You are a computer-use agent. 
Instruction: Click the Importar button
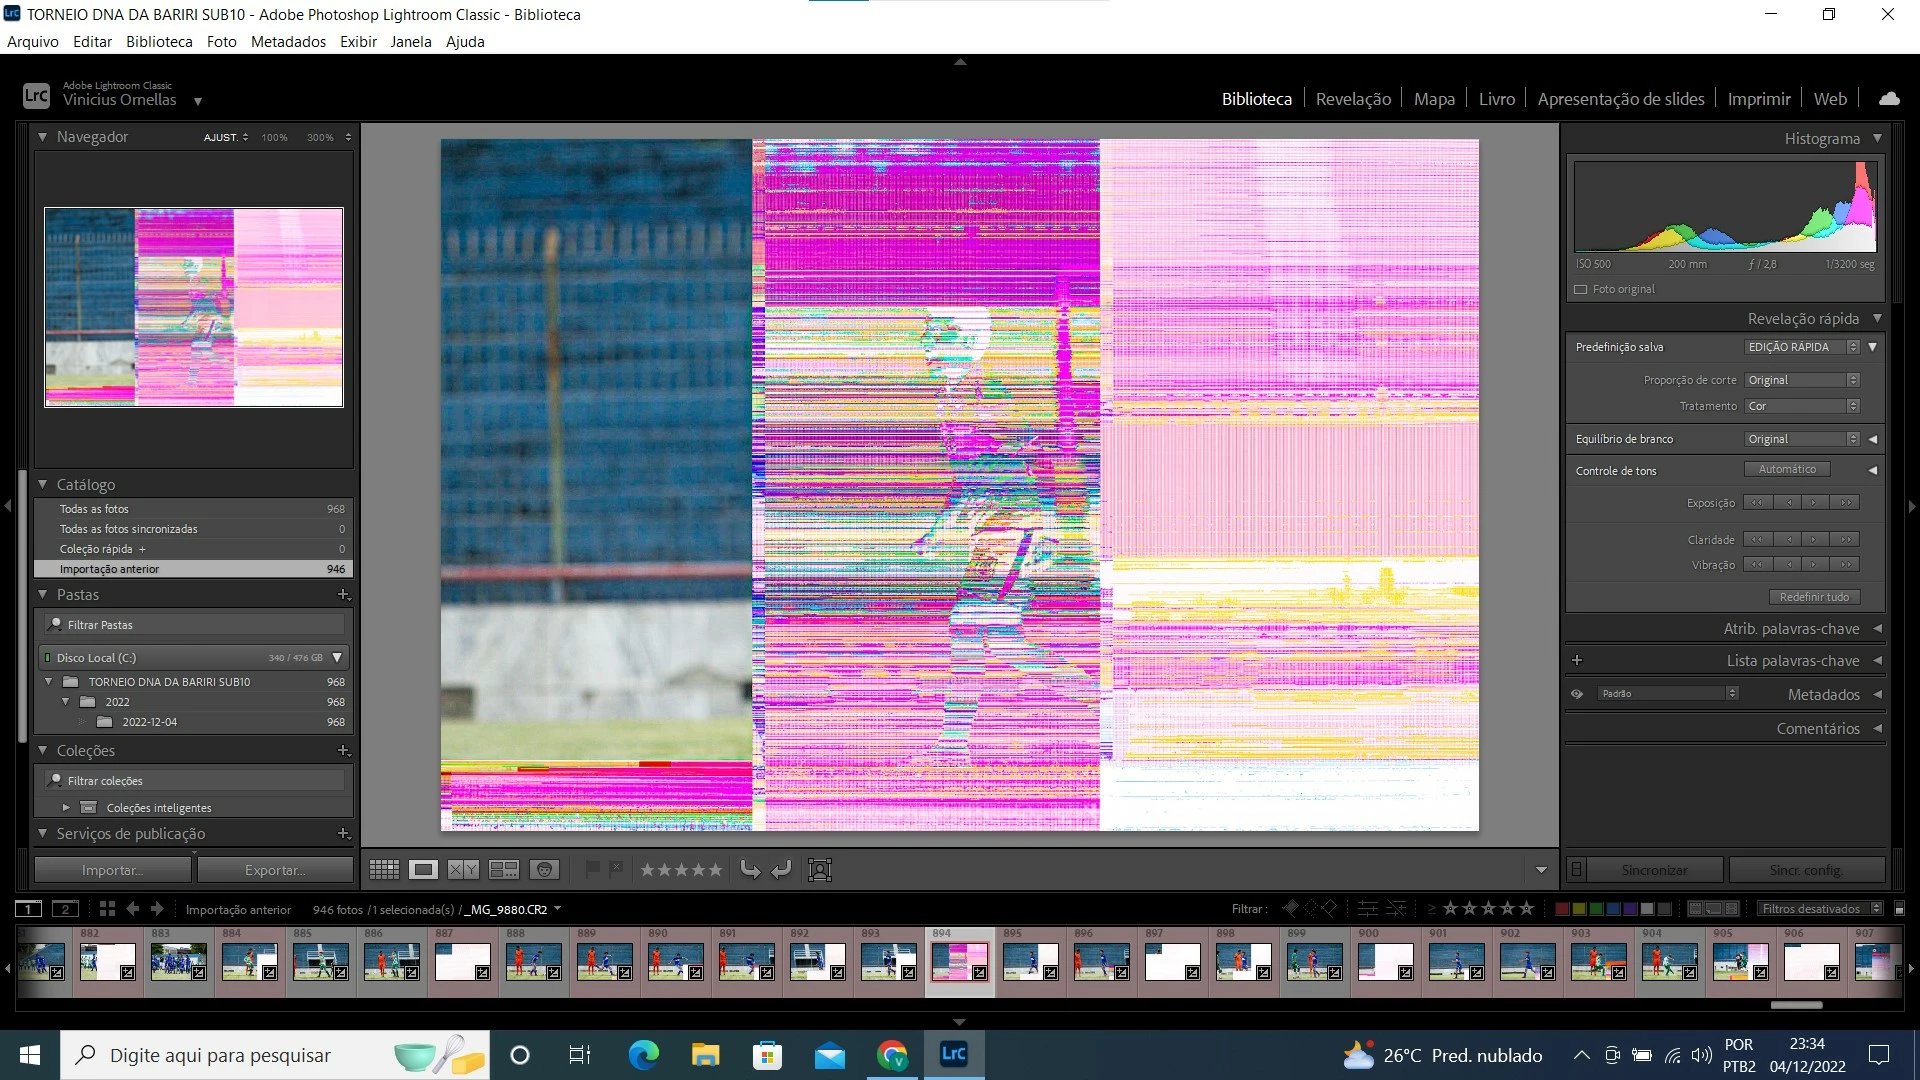(112, 870)
